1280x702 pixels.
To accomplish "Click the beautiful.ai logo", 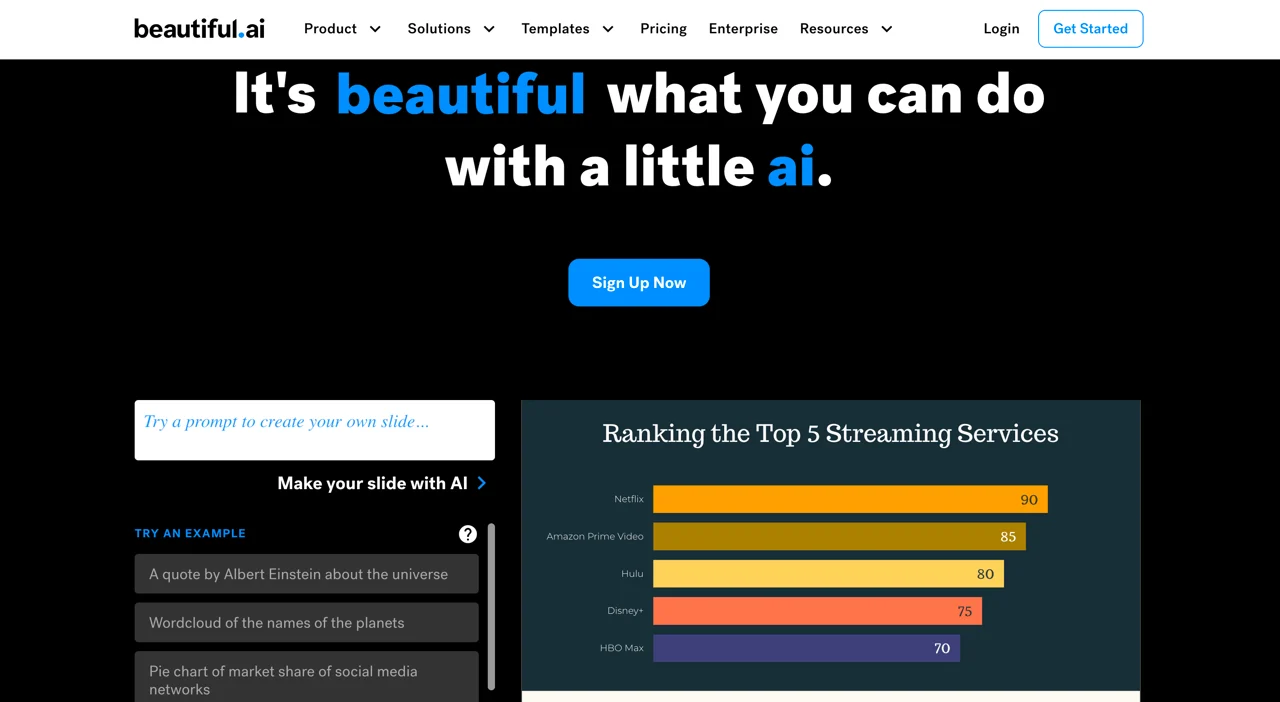I will [x=200, y=28].
